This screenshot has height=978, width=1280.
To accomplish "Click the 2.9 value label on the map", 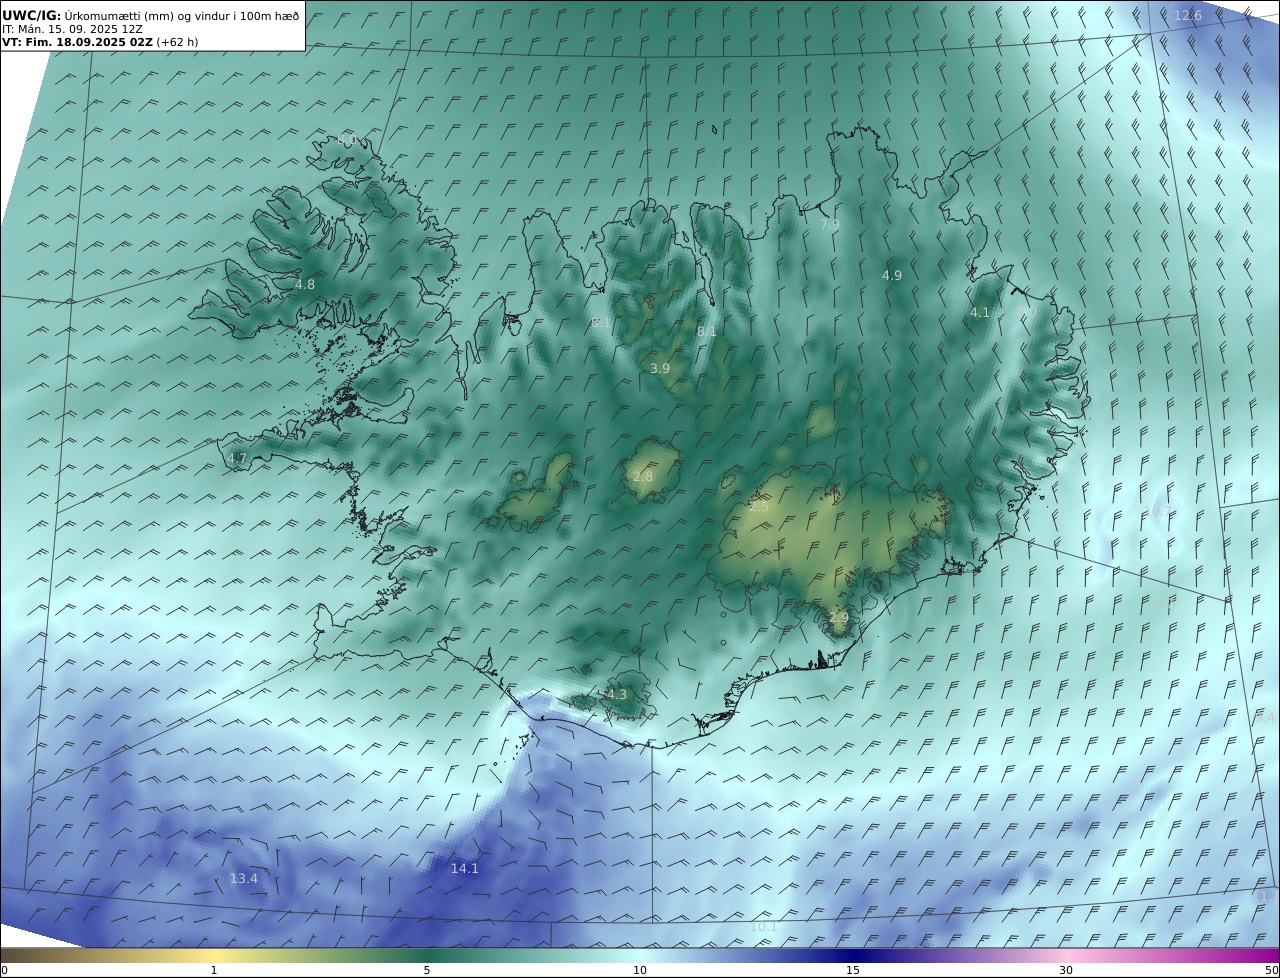I will [839, 618].
